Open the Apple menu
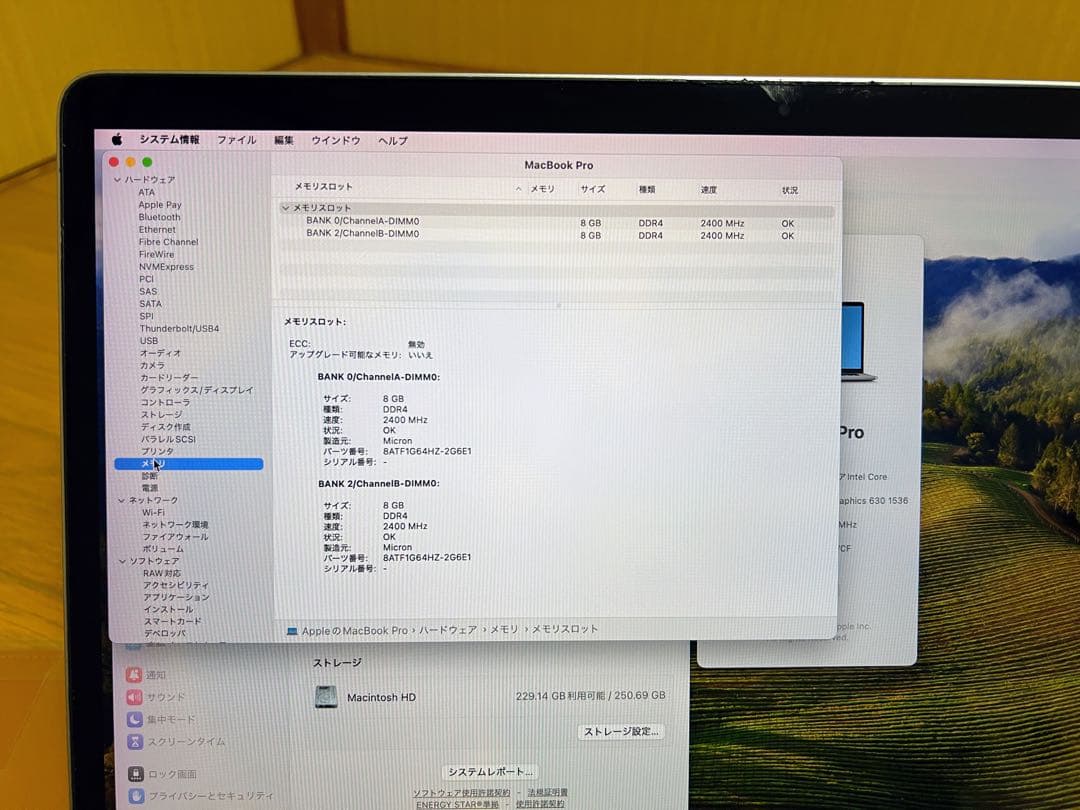This screenshot has width=1080, height=810. [x=117, y=139]
